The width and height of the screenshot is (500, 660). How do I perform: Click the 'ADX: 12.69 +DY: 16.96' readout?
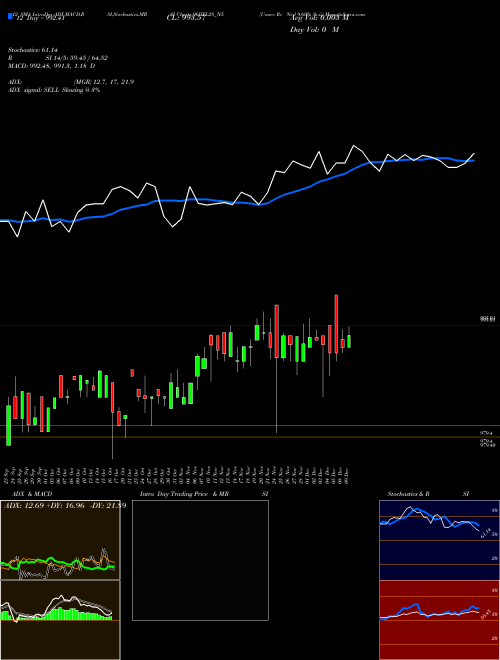click(x=46, y=505)
